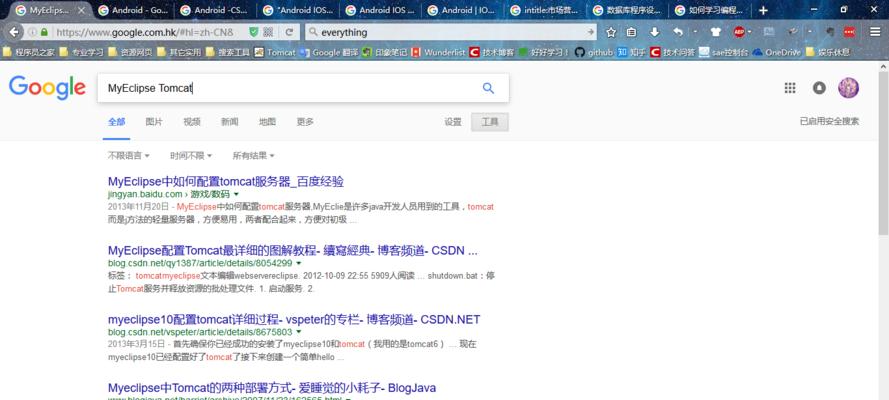
Task: Toggle the 工具 tools button
Action: click(490, 122)
